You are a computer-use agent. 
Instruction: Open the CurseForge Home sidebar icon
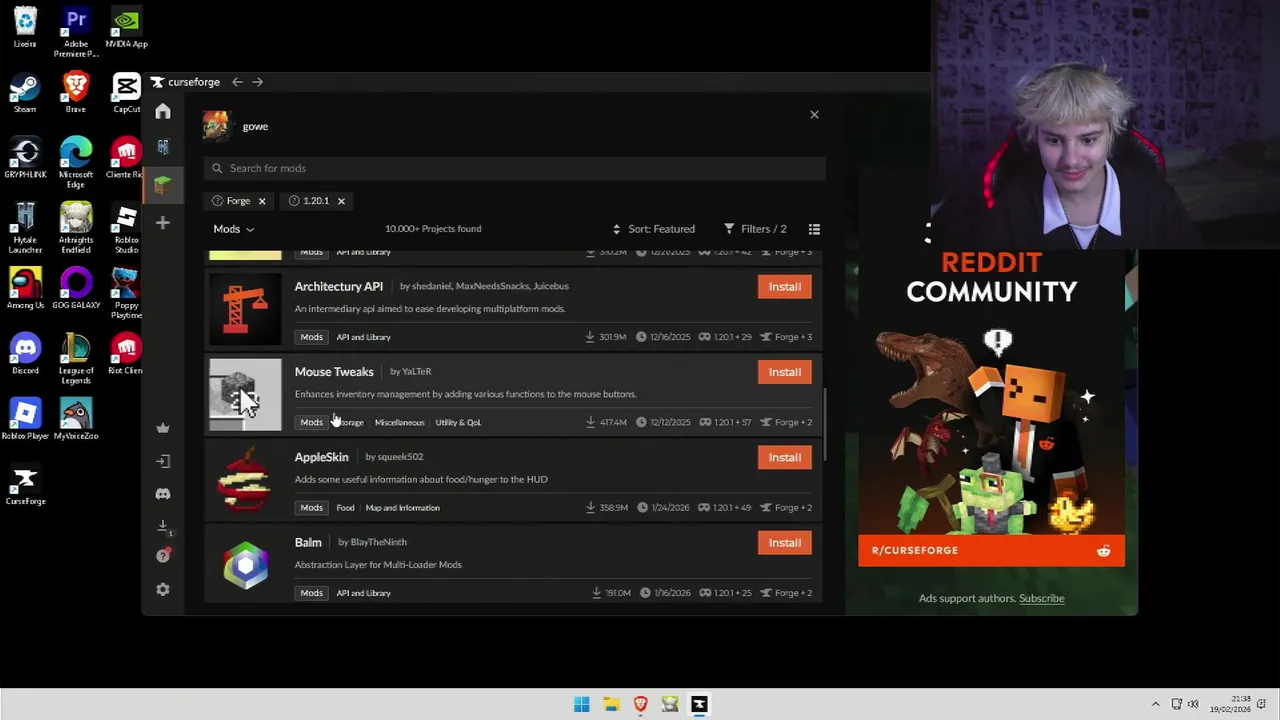coord(163,112)
